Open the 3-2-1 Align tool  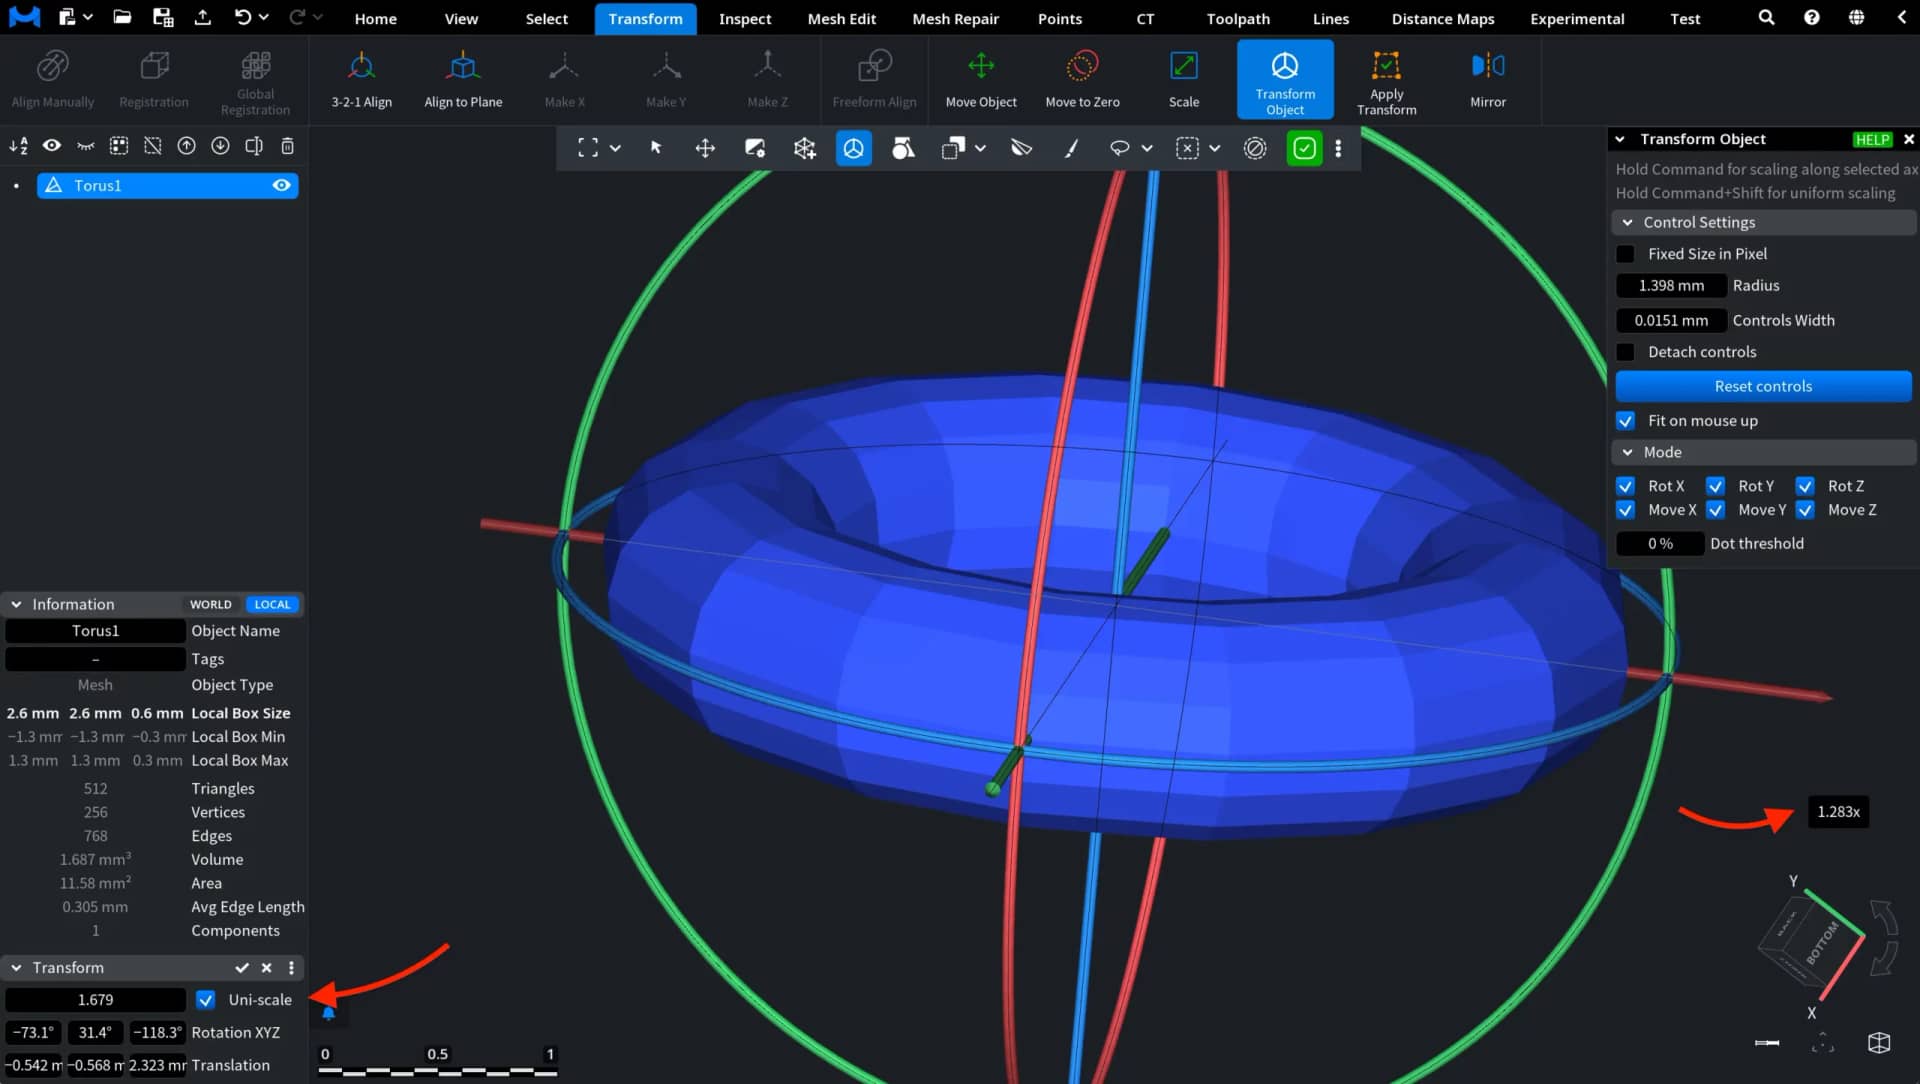coord(361,80)
